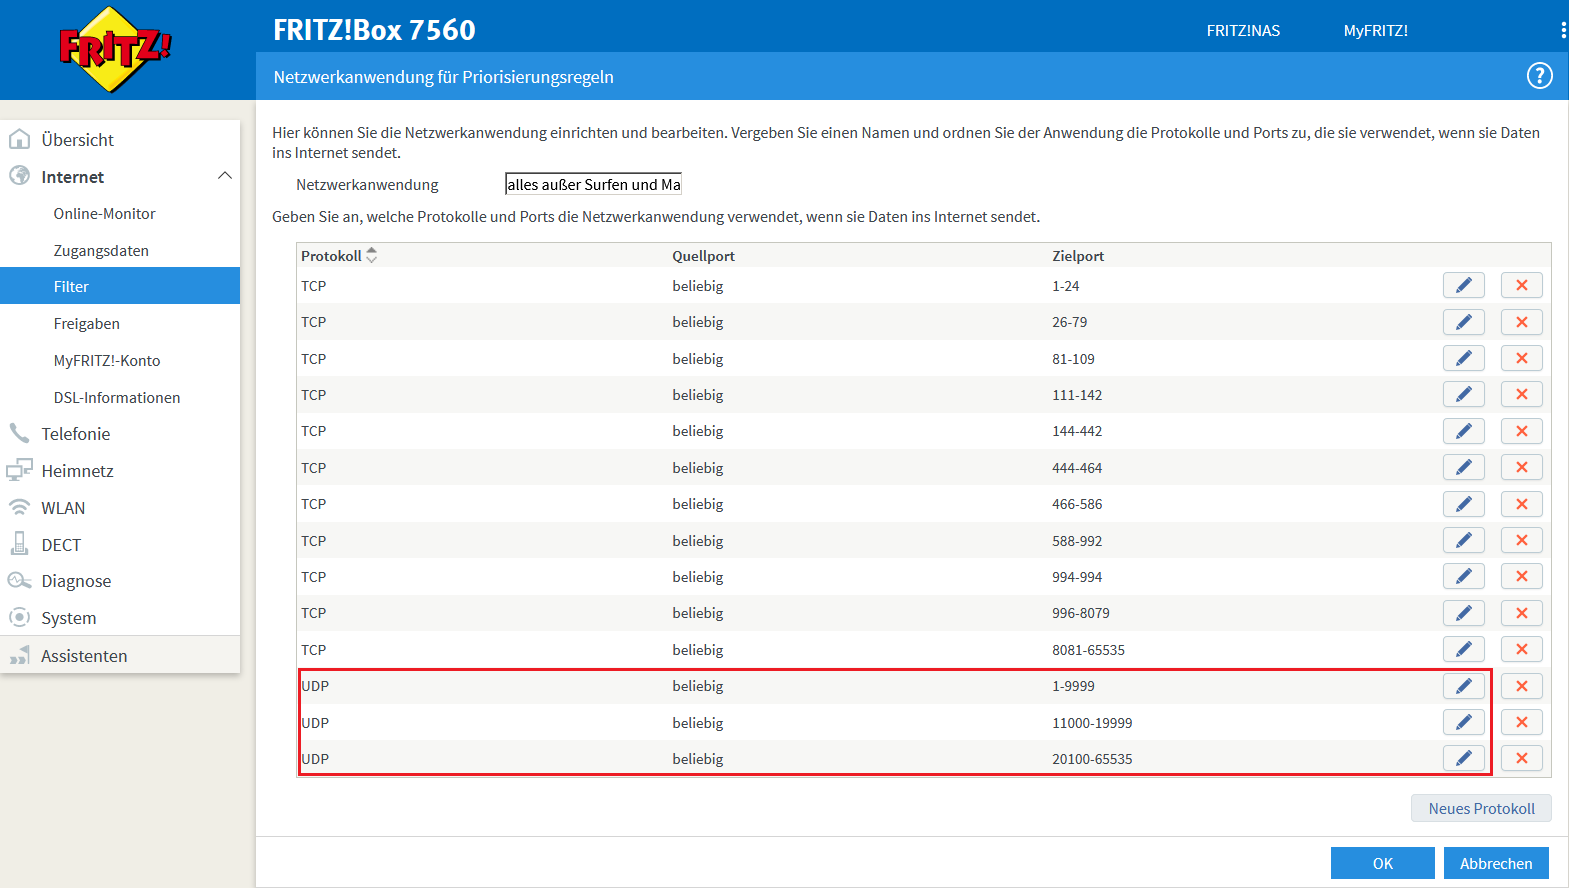The height and width of the screenshot is (888, 1569).
Task: Cancel with the Abbrechen button
Action: coord(1495,863)
